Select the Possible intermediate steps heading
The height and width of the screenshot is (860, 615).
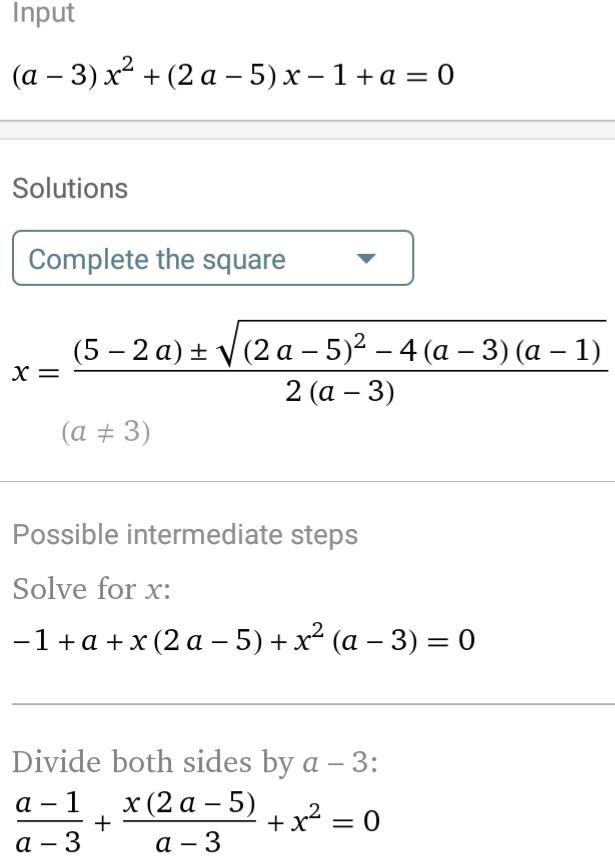[x=185, y=534]
